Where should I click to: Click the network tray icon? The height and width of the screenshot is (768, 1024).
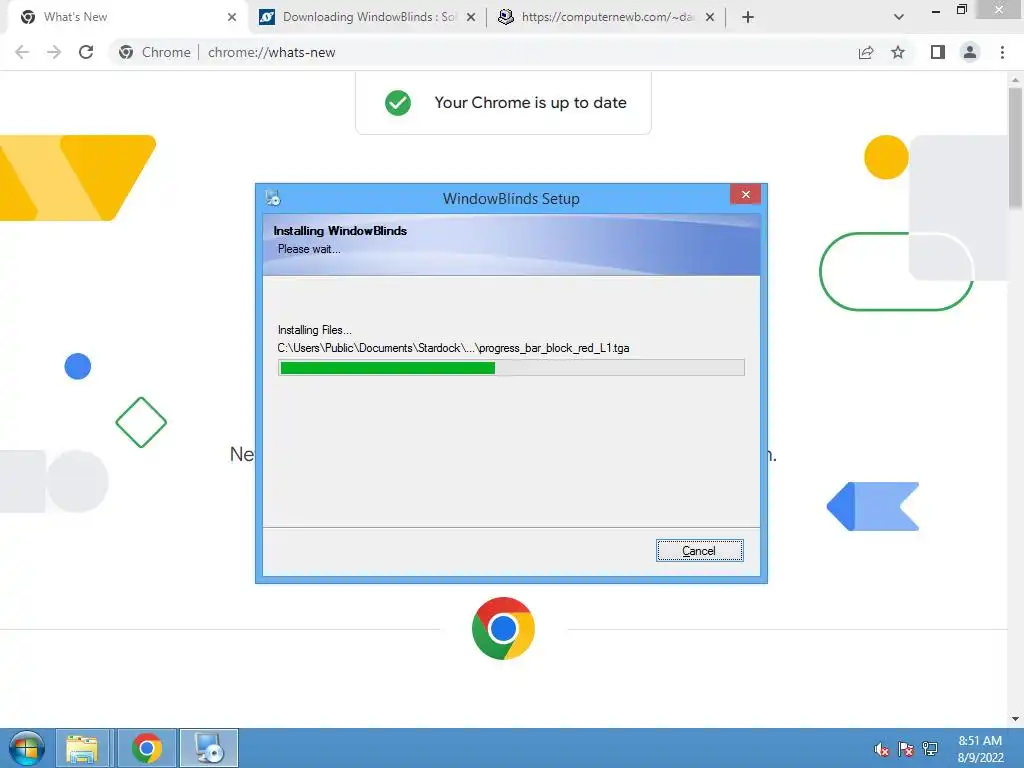[x=930, y=749]
